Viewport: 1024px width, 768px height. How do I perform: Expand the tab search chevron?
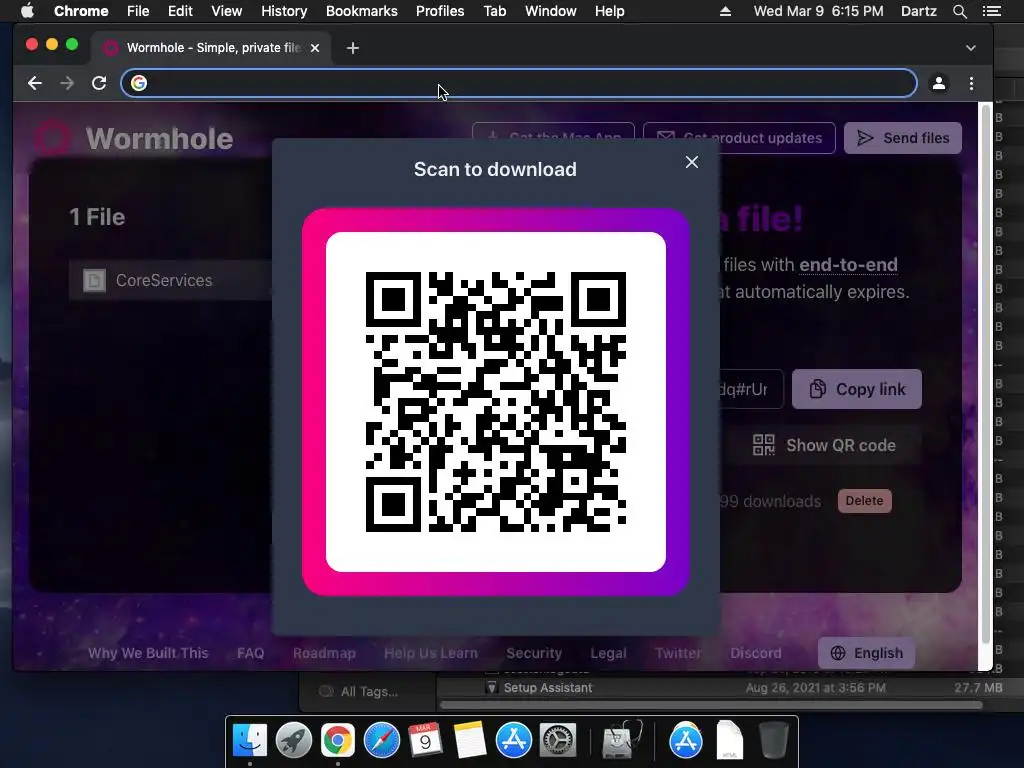click(970, 48)
